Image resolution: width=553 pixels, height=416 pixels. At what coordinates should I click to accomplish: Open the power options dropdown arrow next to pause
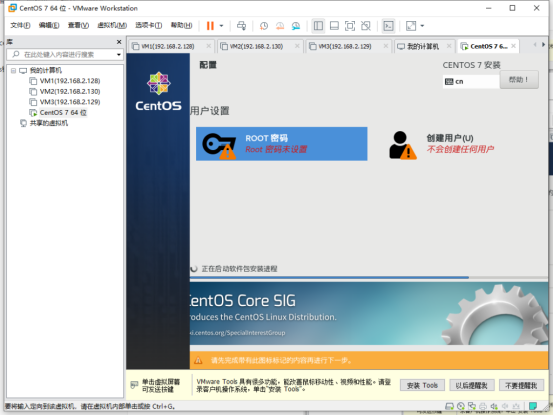(x=221, y=26)
